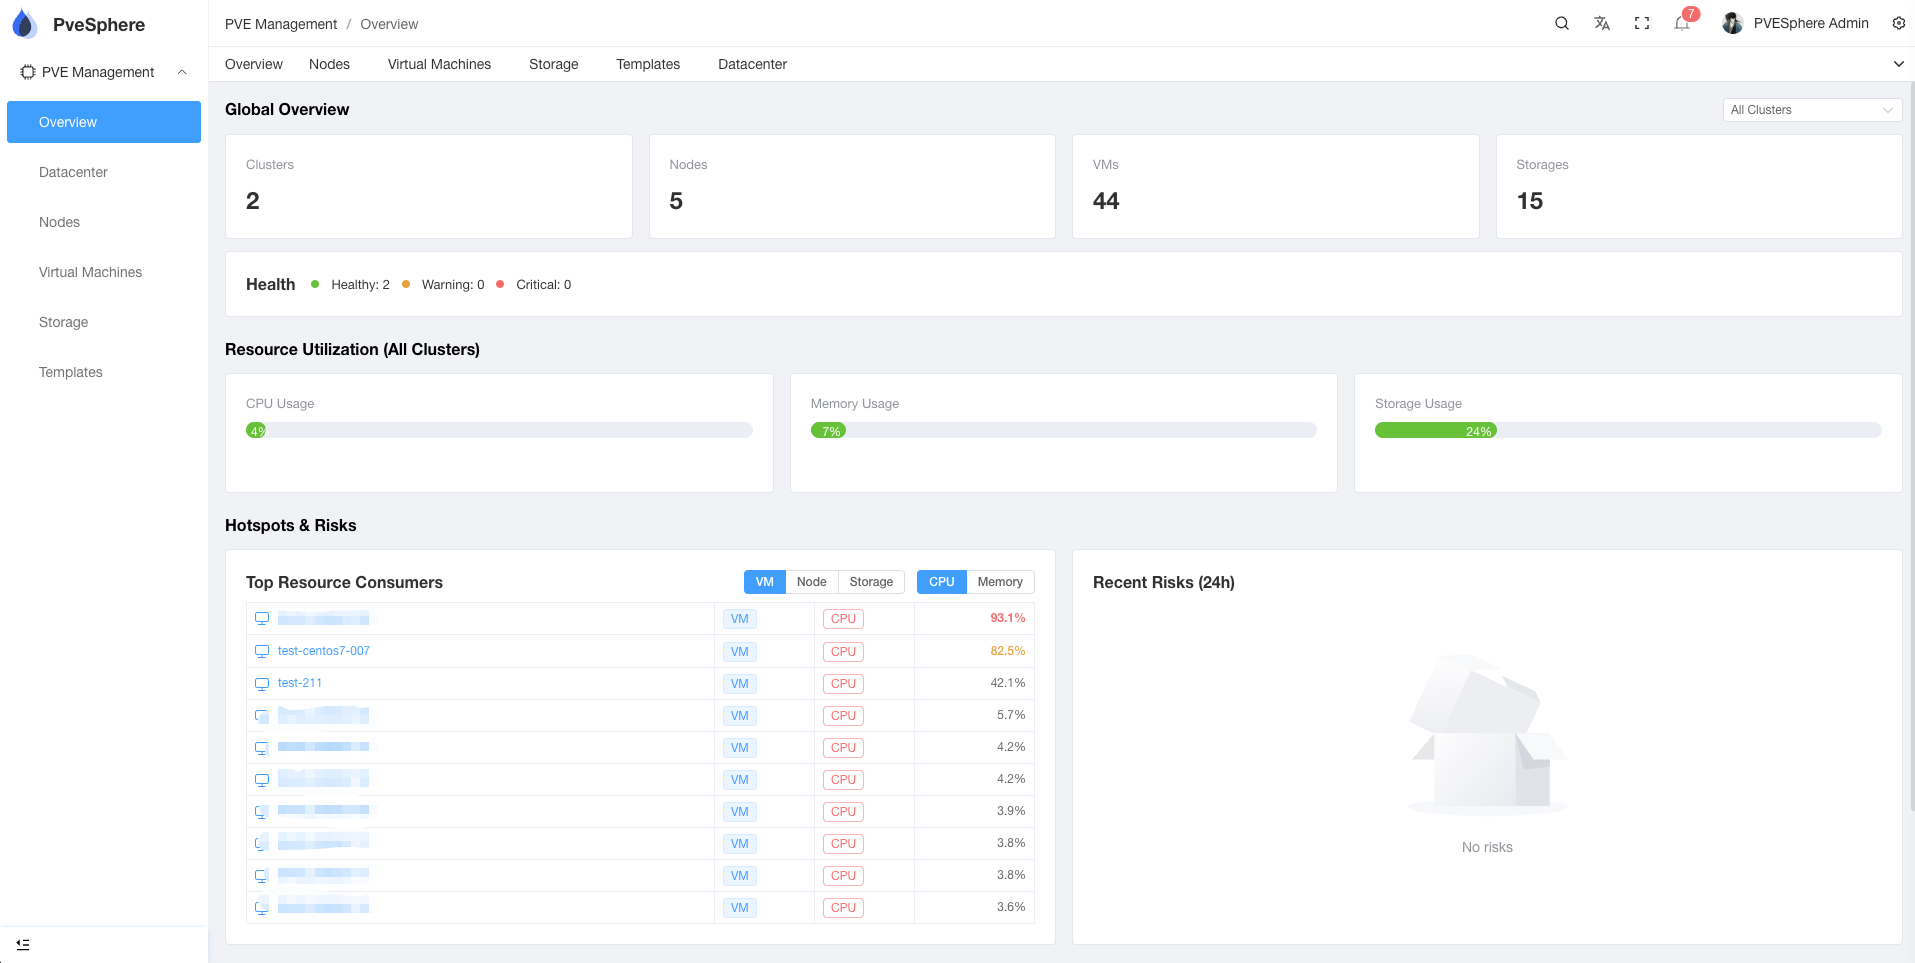
Task: Switch Top Resource Consumers to Memory metric
Action: click(x=999, y=581)
